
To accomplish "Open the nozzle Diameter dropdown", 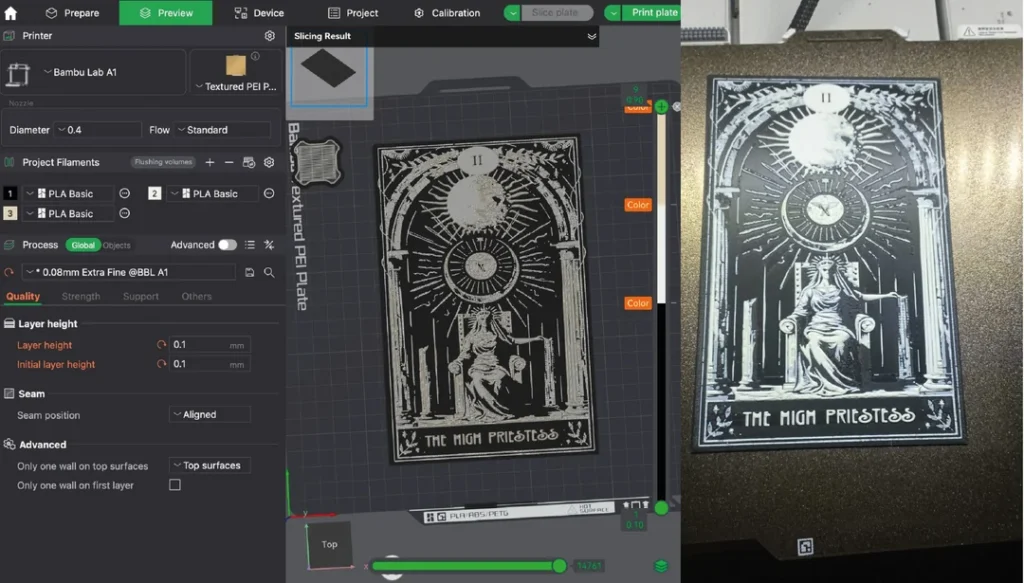I will 97,130.
